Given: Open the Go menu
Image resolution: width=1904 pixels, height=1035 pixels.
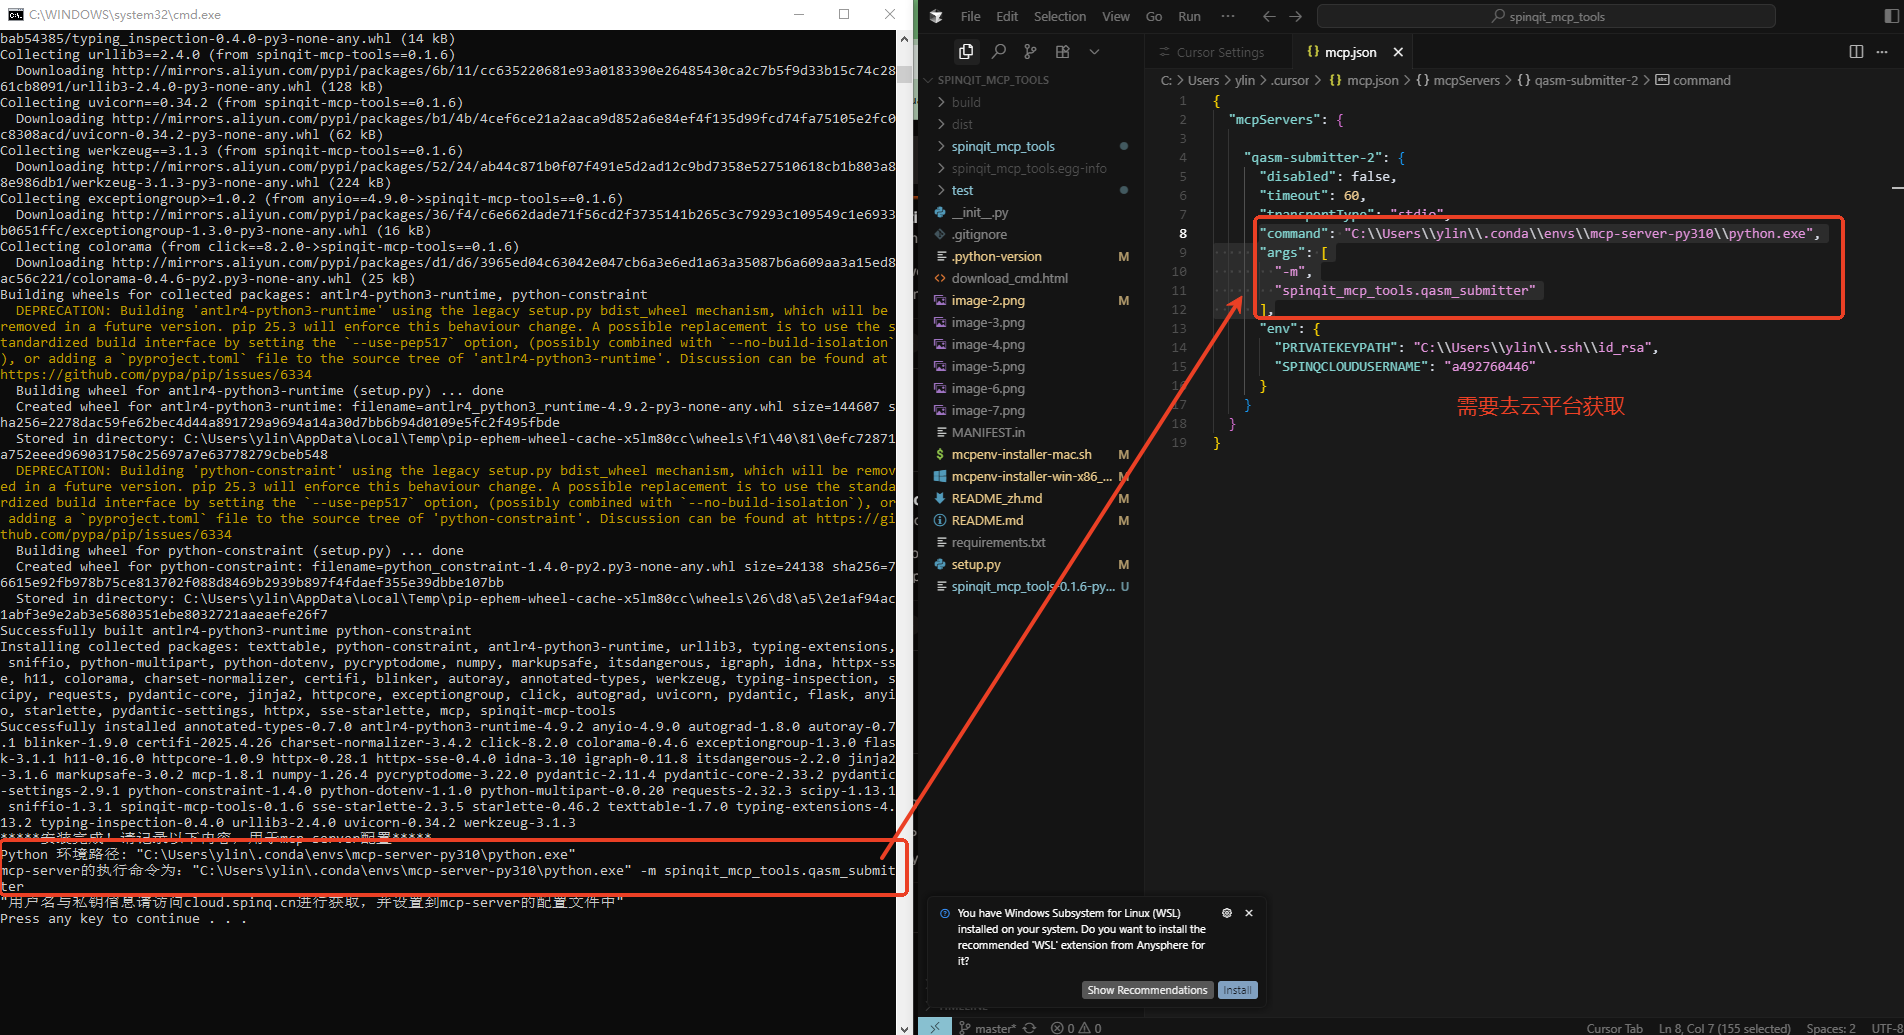Looking at the screenshot, I should coord(1154,16).
